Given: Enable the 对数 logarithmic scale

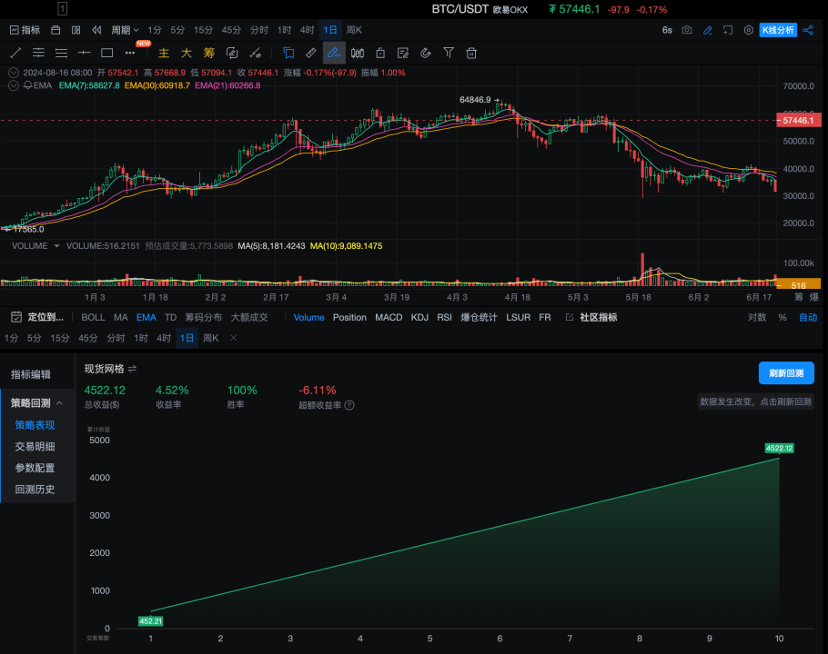Looking at the screenshot, I should click(757, 317).
